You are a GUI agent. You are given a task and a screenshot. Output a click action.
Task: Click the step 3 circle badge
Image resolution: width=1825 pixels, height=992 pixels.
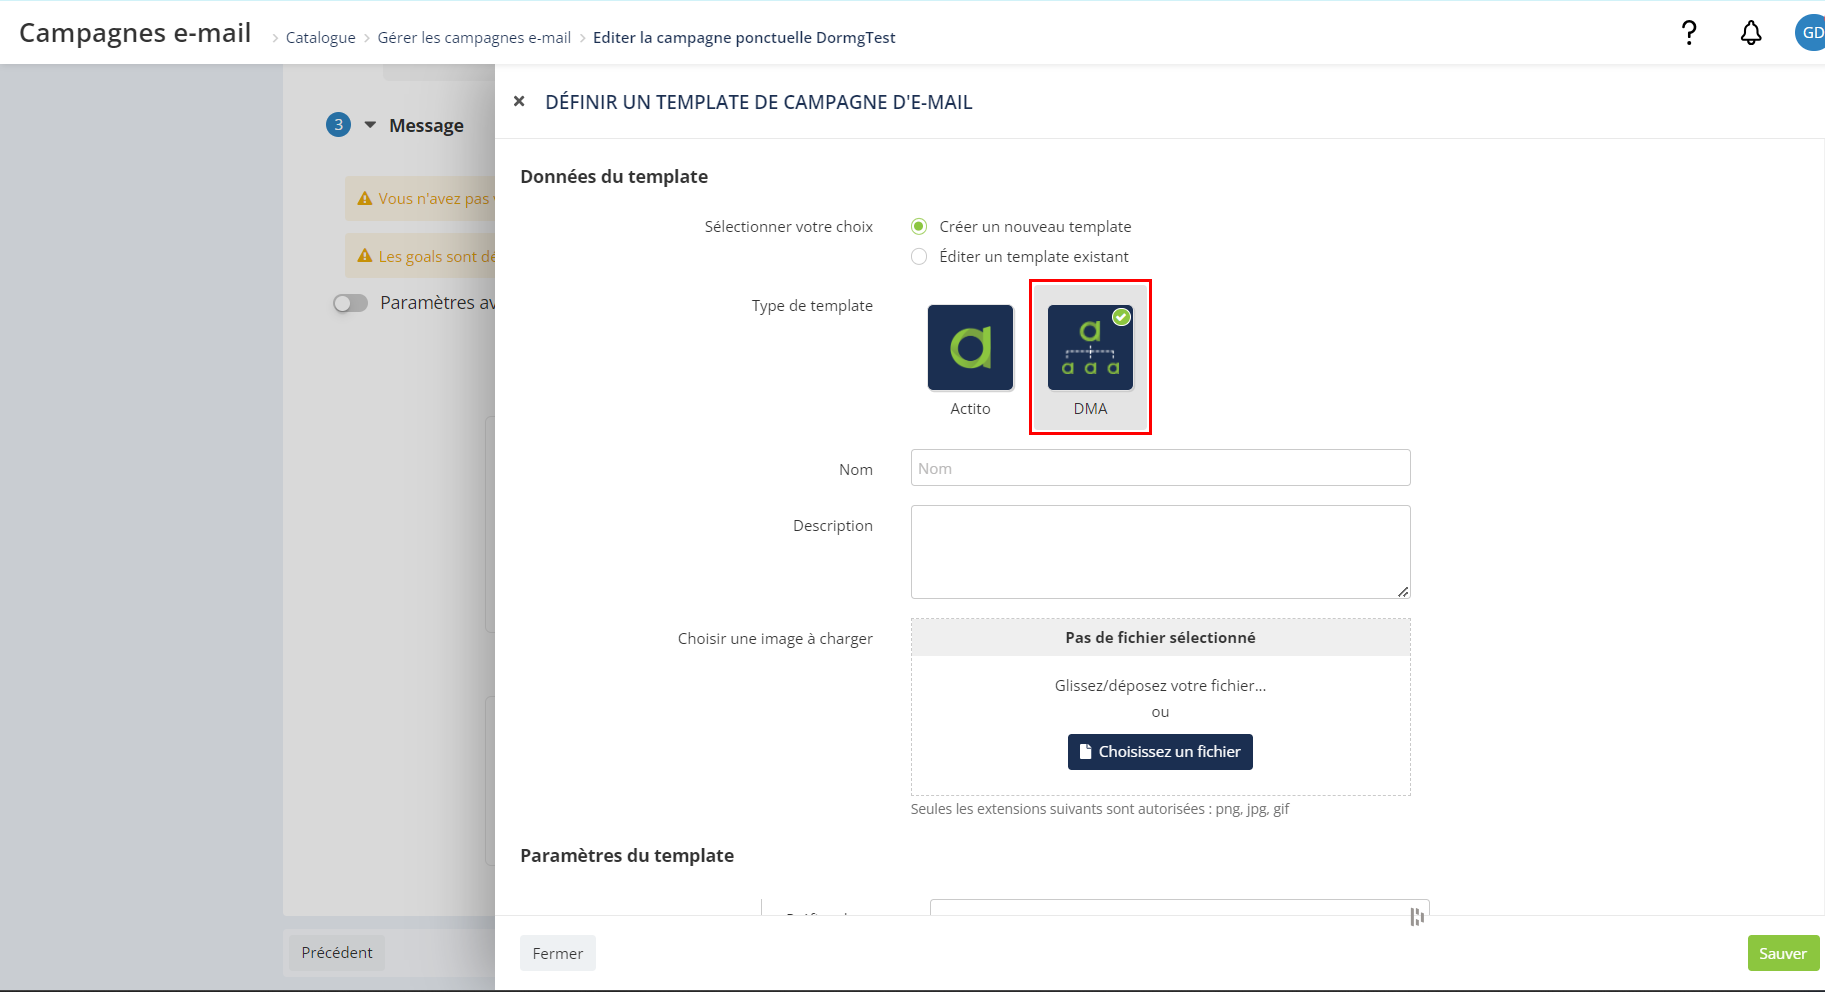point(338,125)
